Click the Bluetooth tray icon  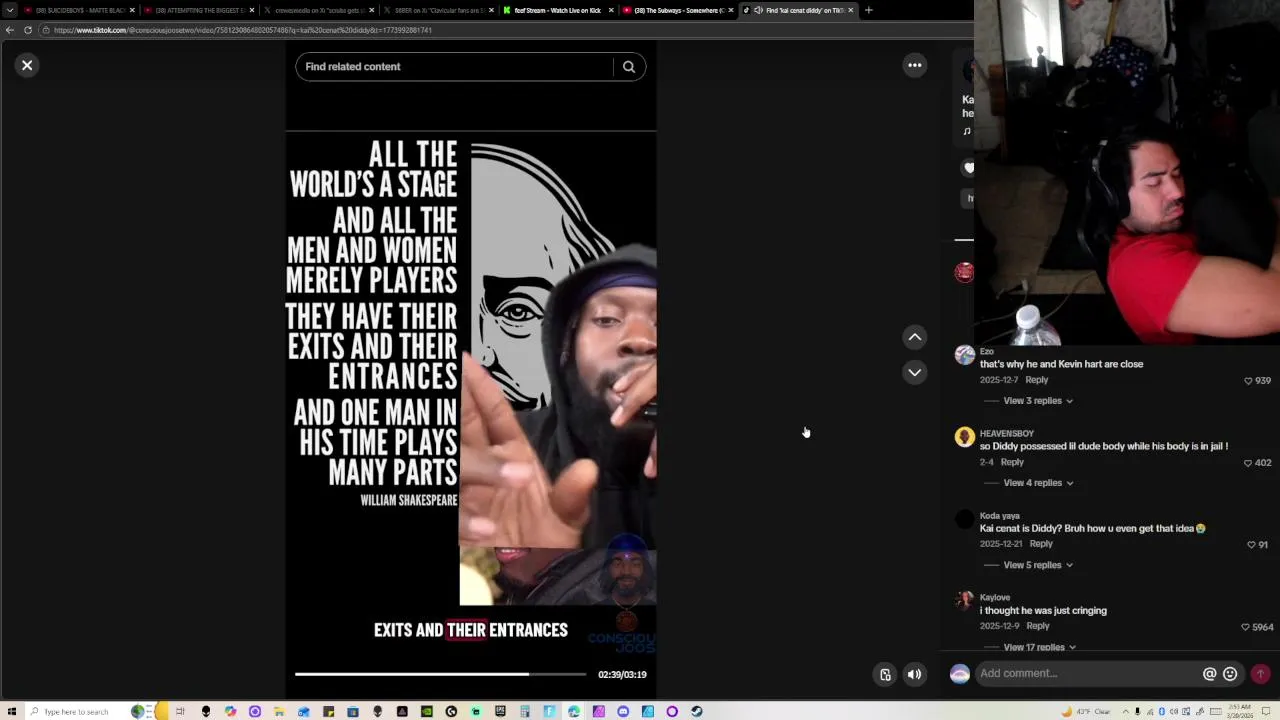[1162, 711]
